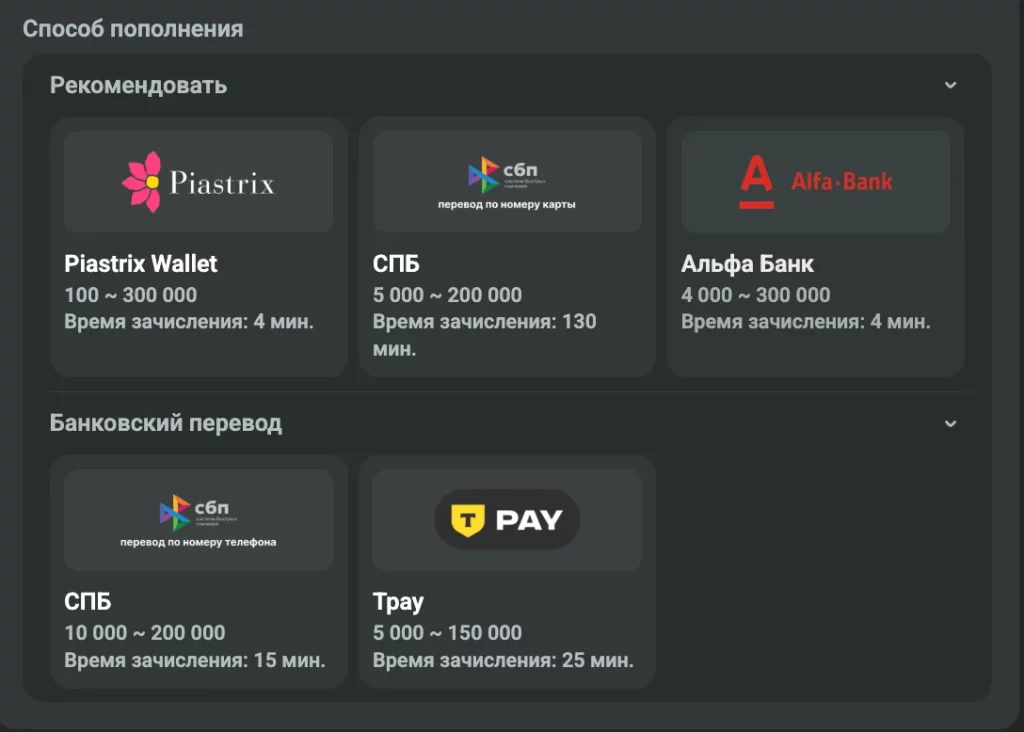Click СПБ title with 15 мин. crediting
1024x732 pixels.
tap(88, 602)
